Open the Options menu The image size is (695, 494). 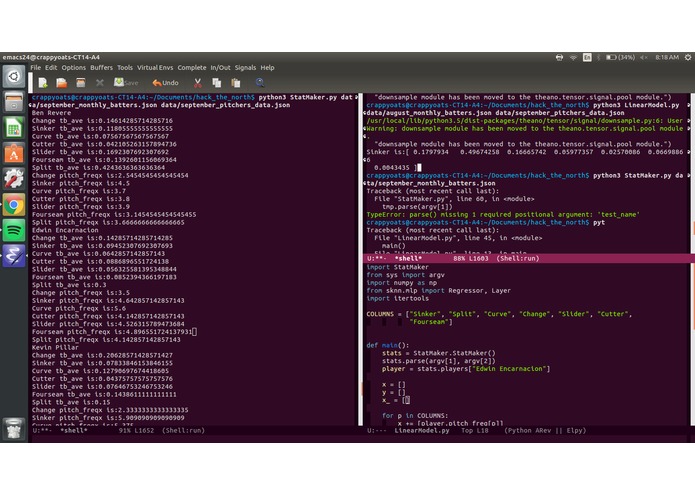(74, 67)
